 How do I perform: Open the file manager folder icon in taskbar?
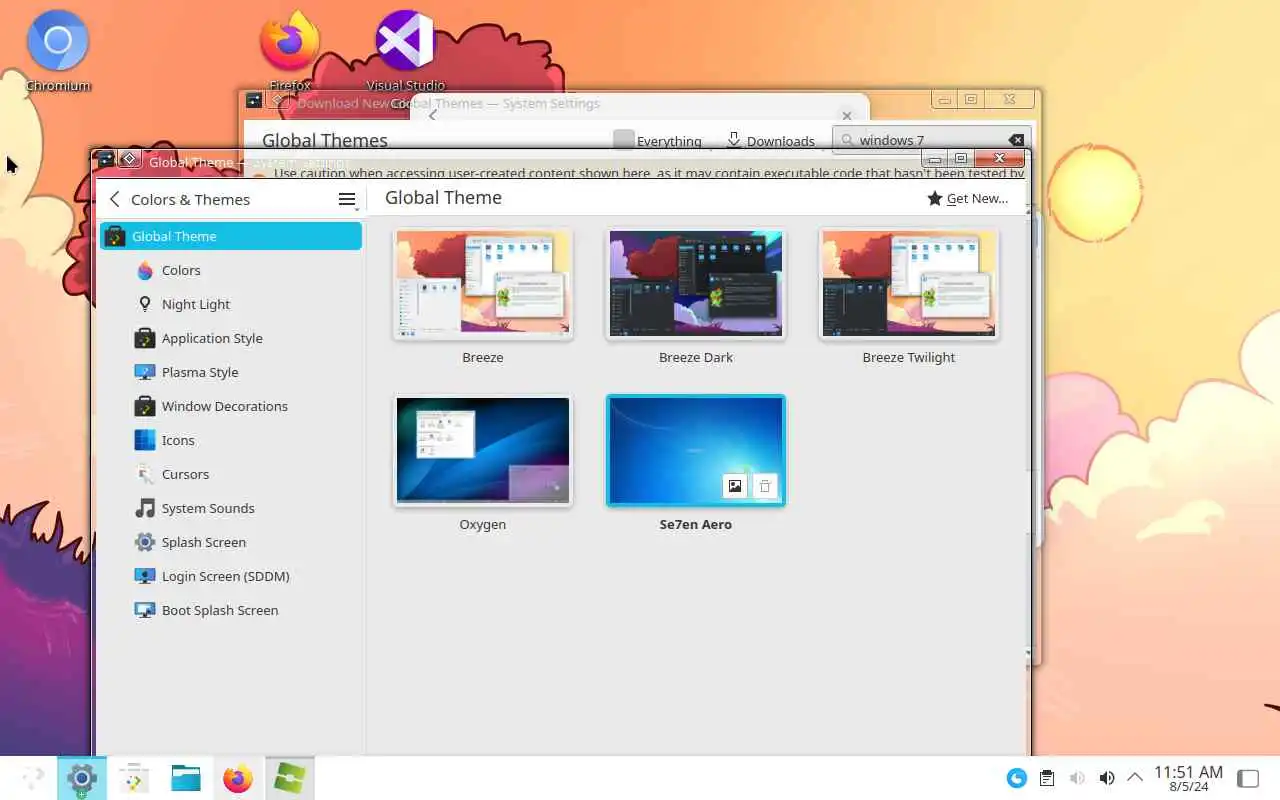pos(186,778)
